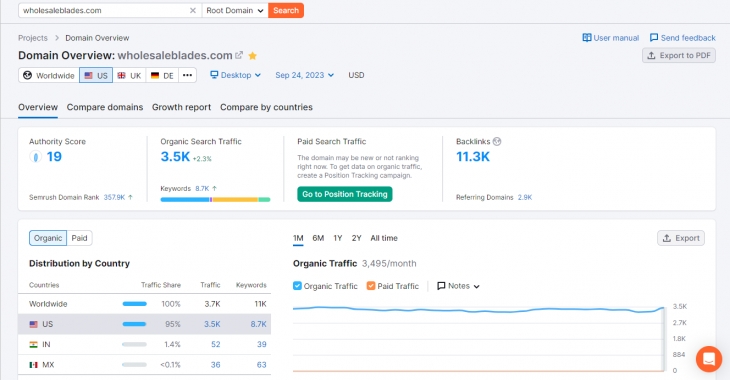Uncheck the Organic Traffic checkbox
Viewport: 730px width, 380px height.
(x=297, y=286)
